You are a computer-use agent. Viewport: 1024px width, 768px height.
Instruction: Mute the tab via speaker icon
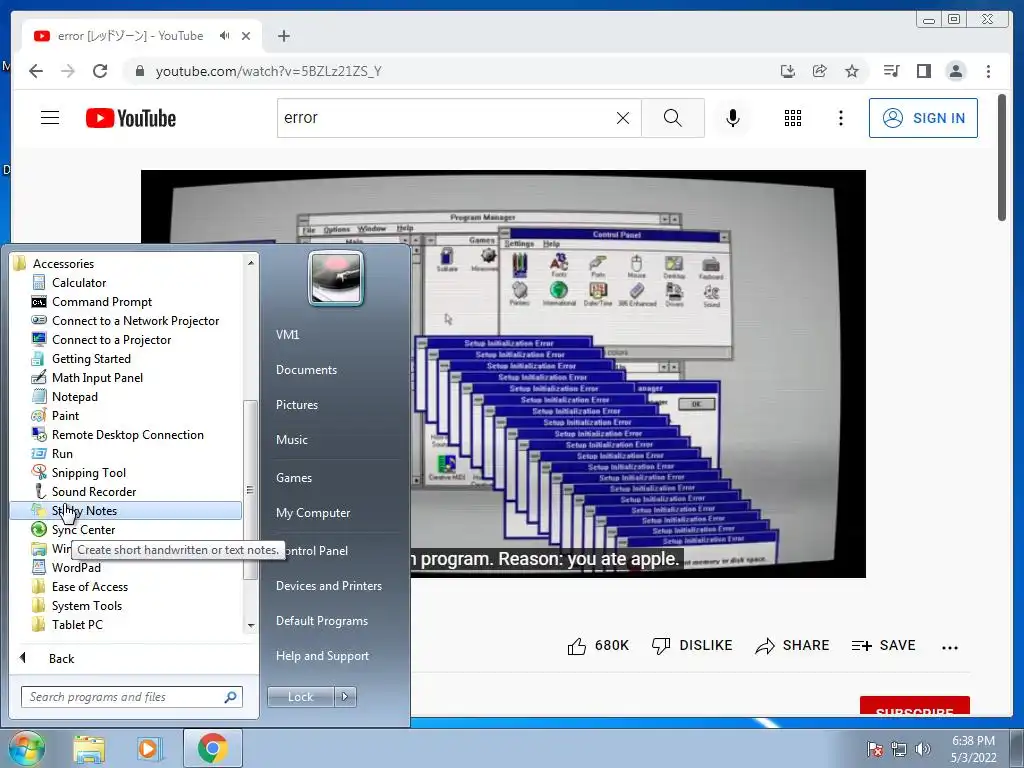pos(225,36)
